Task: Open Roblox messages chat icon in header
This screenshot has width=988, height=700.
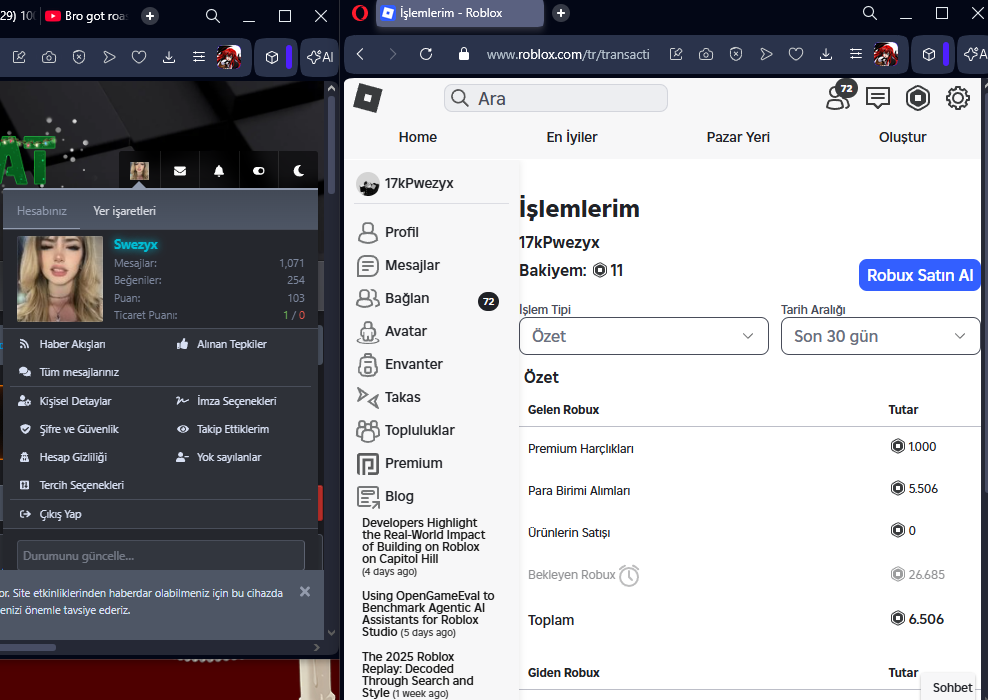Action: 878,98
